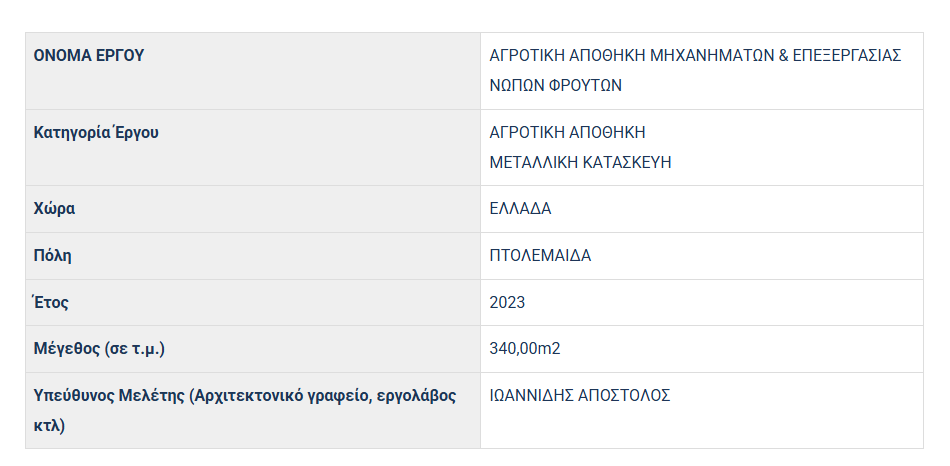Click the ΜΕΤΑΛΛΙΚΗ ΚΑΤΑΣΚΕΥΗ category text
Image resolution: width=950 pixels, height=466 pixels.
pos(580,162)
